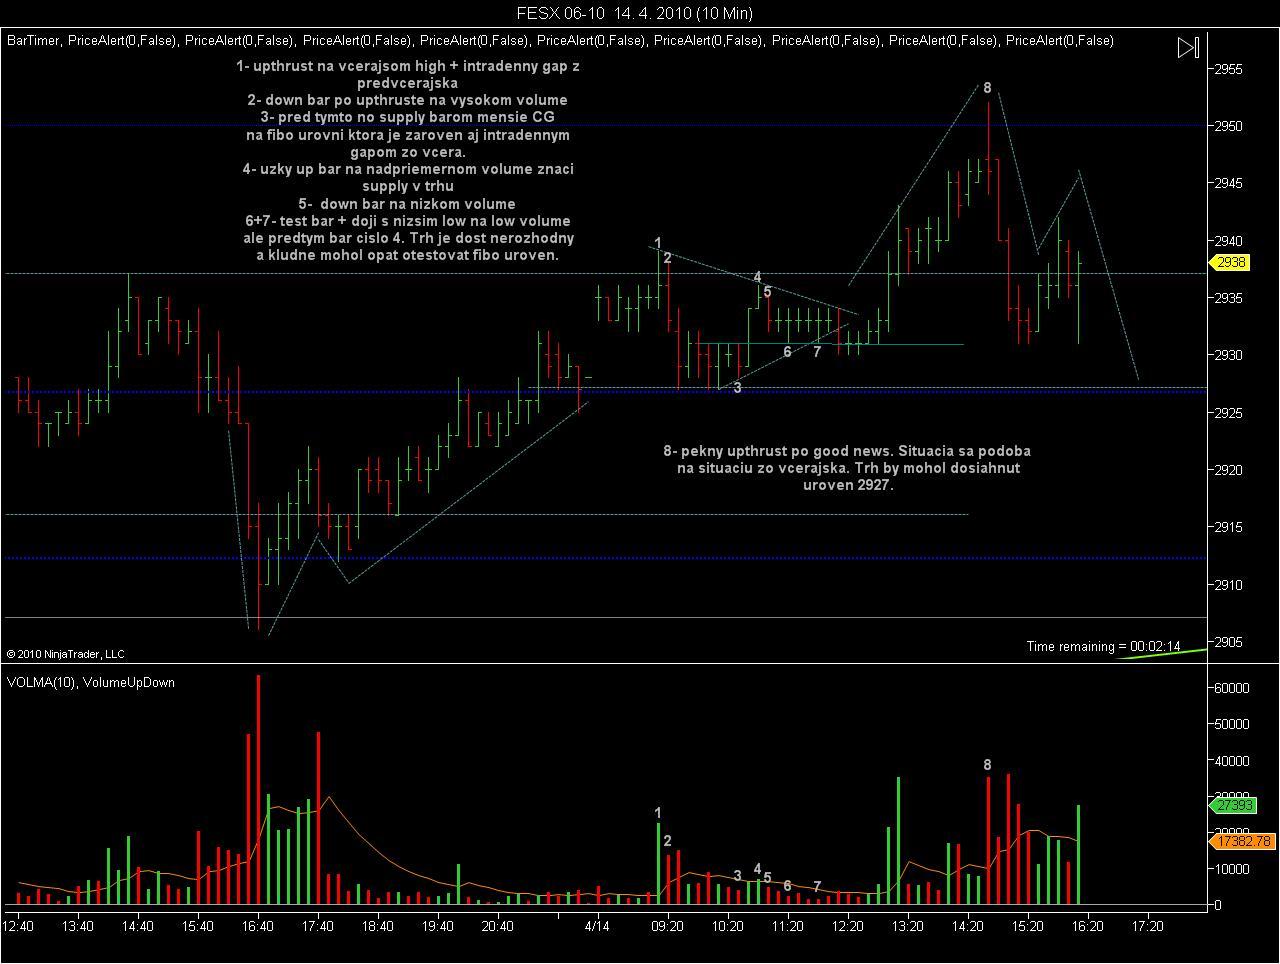Viewport: 1280px width, 964px height.
Task: Click annotation number 6 in the price panel
Action: click(x=787, y=352)
